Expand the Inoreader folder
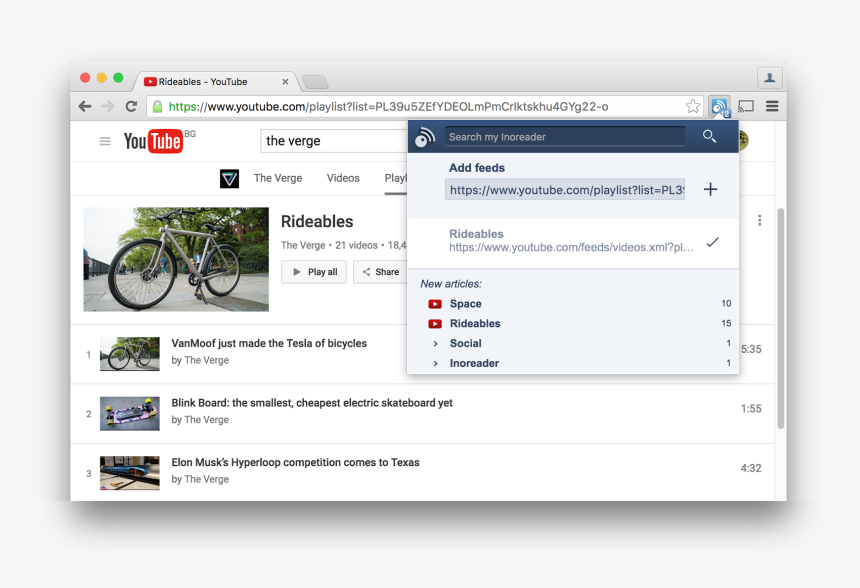The height and width of the screenshot is (588, 860). pos(435,364)
